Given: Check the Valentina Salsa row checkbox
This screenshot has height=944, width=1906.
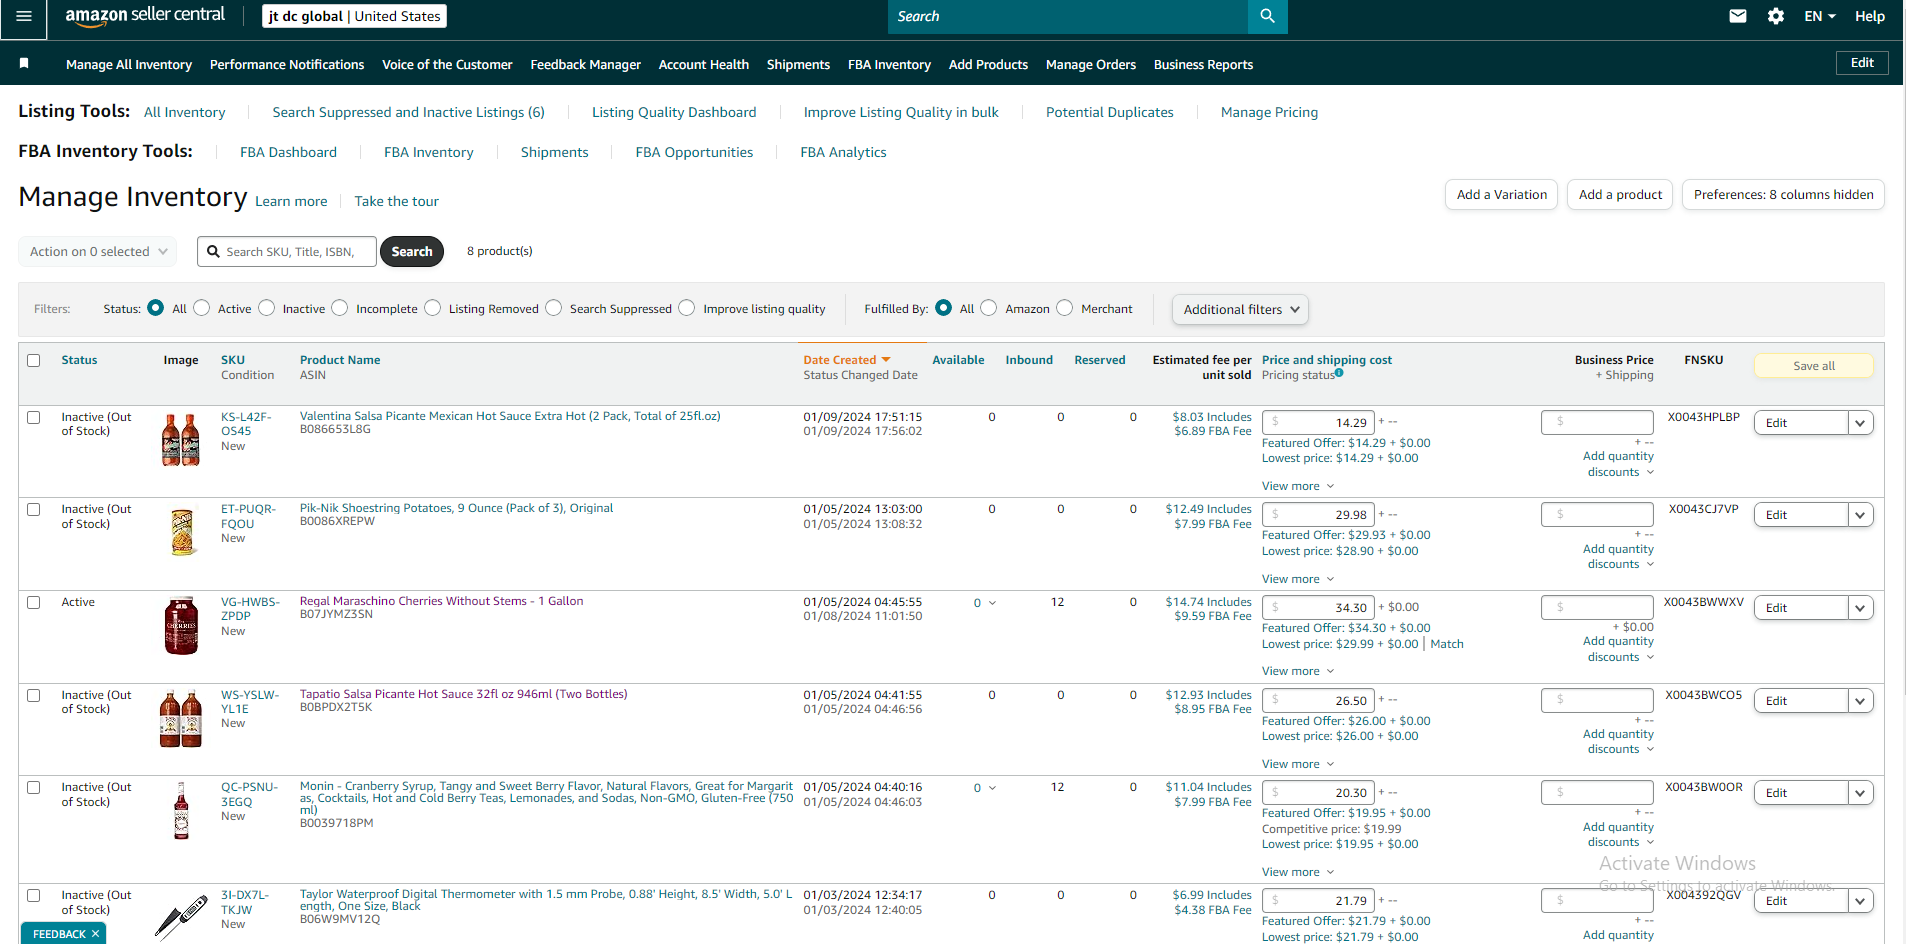Looking at the screenshot, I should [34, 417].
